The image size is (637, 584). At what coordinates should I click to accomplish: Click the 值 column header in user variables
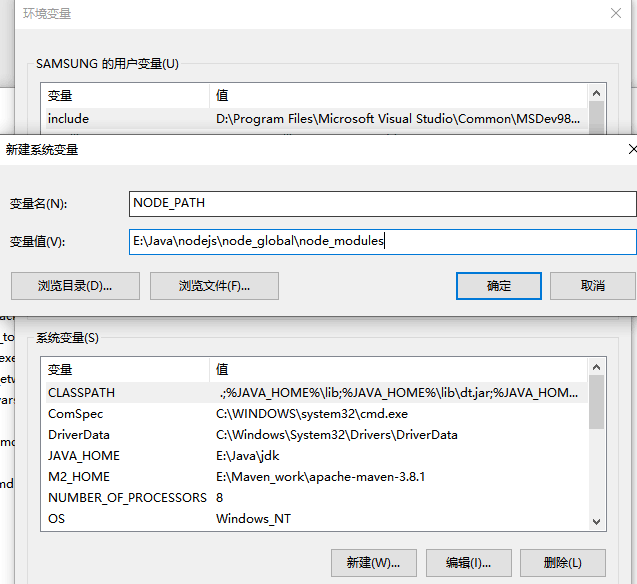pyautogui.click(x=399, y=95)
